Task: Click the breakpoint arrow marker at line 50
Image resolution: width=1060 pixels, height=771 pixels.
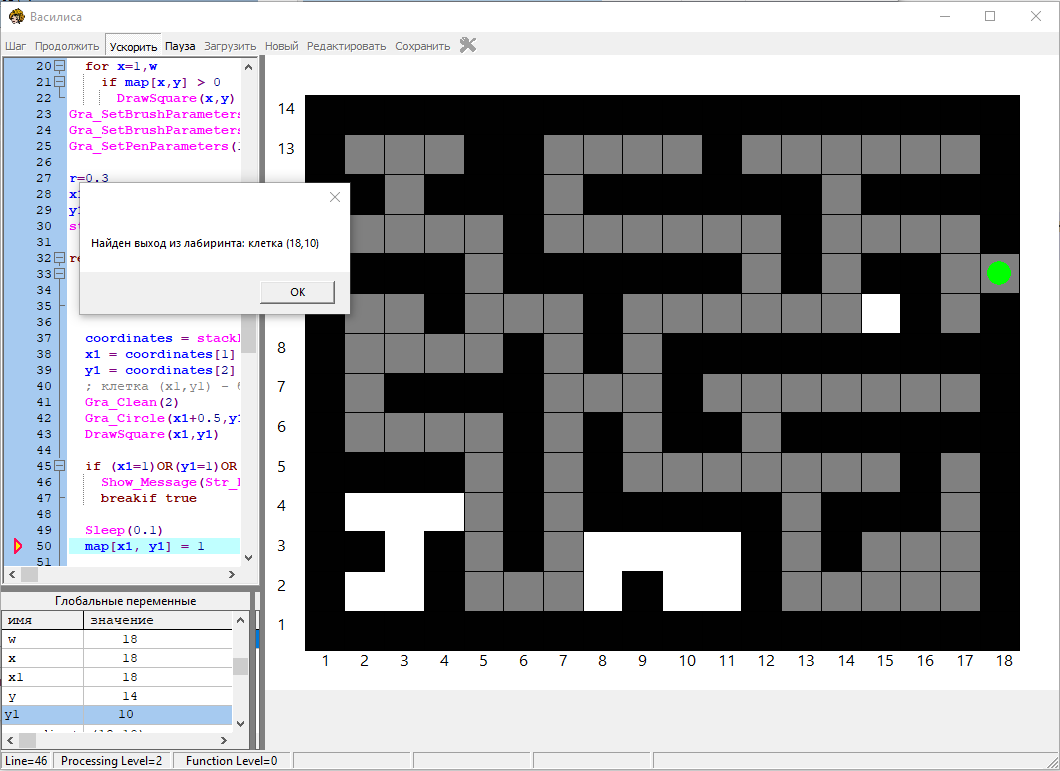Action: (17, 546)
